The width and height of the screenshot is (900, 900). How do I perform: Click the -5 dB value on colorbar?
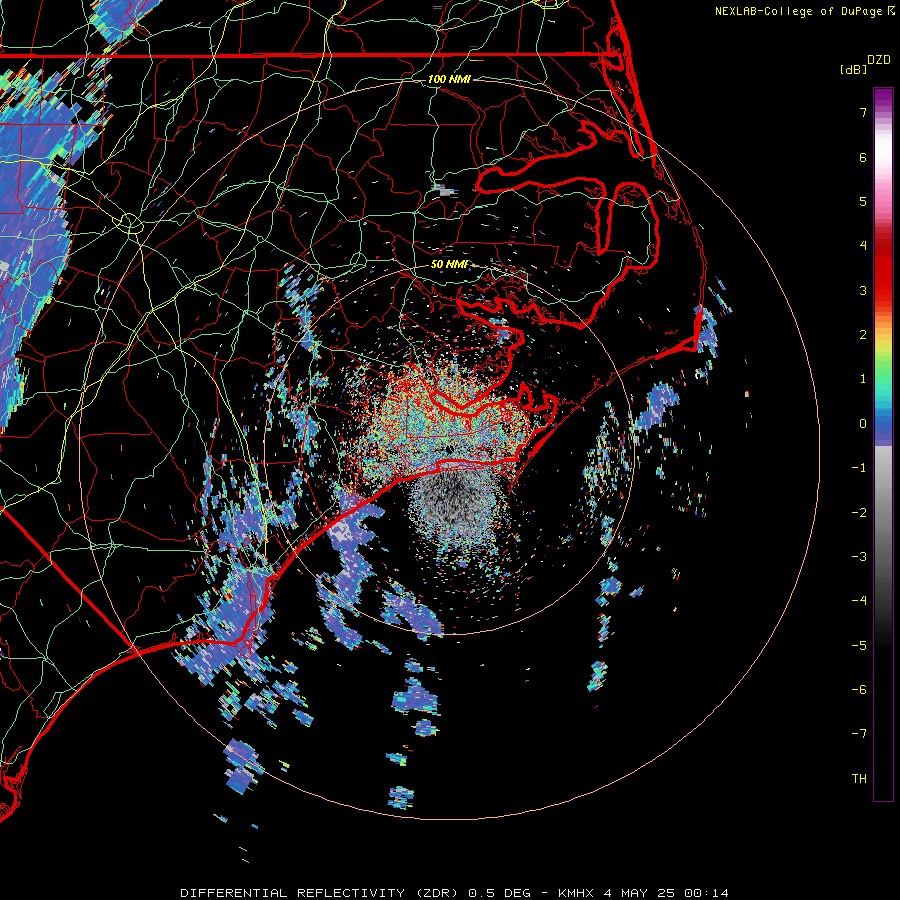(859, 646)
